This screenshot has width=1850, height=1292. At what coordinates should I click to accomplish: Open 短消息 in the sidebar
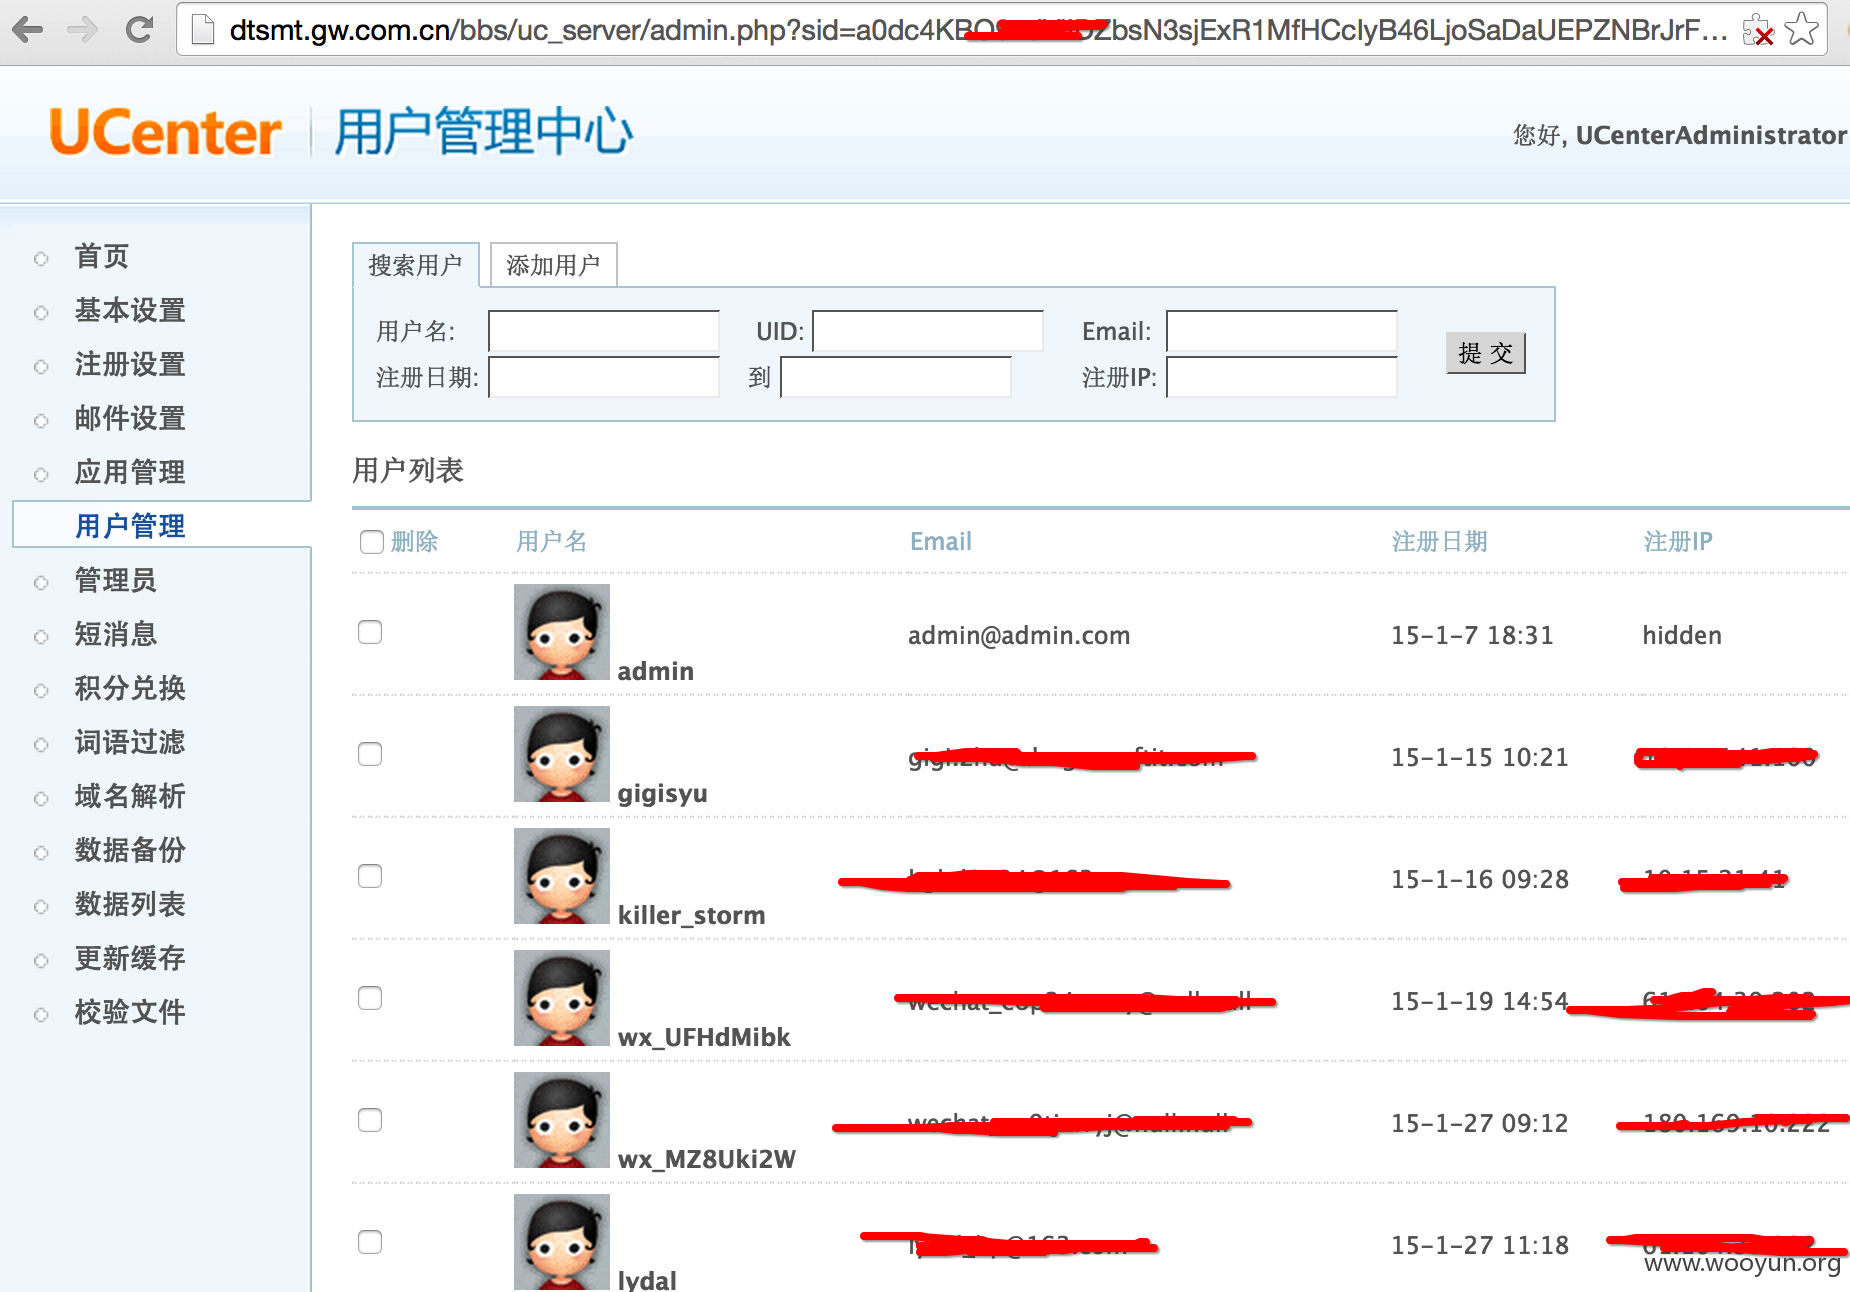(115, 635)
